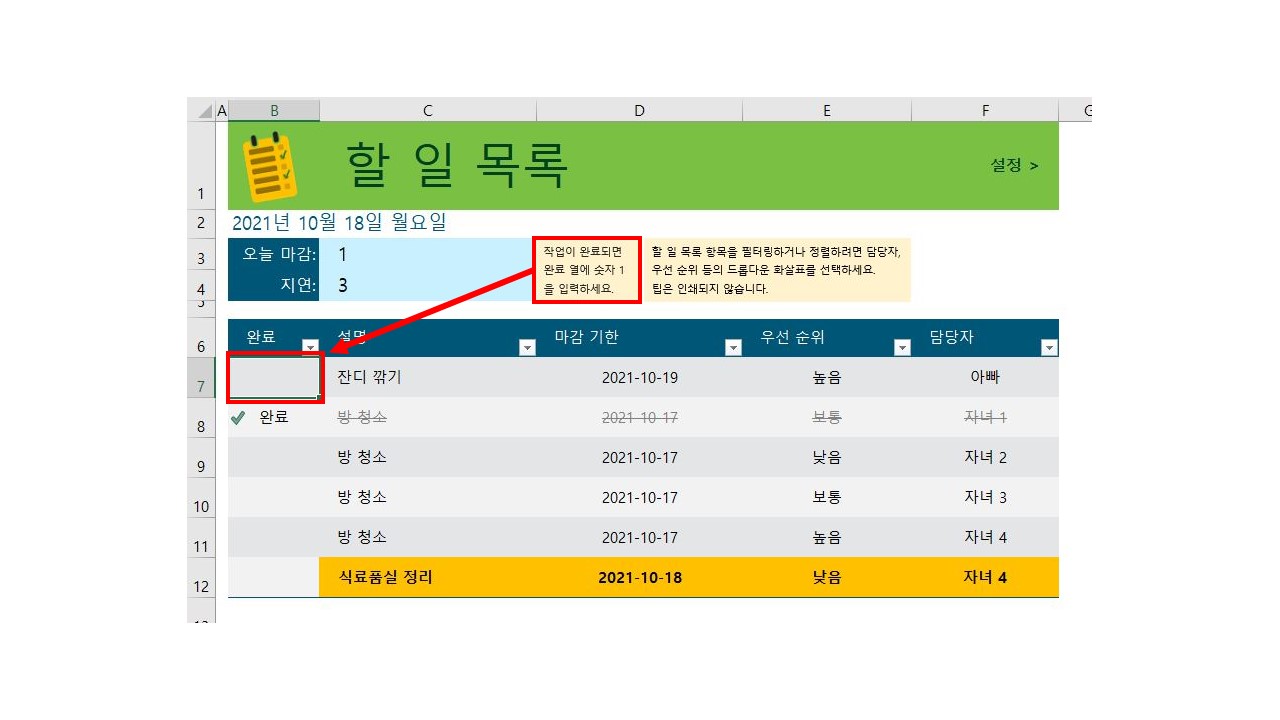The image size is (1280, 720).
Task: Click the 오늘 마감 count value 1
Action: pos(342,254)
